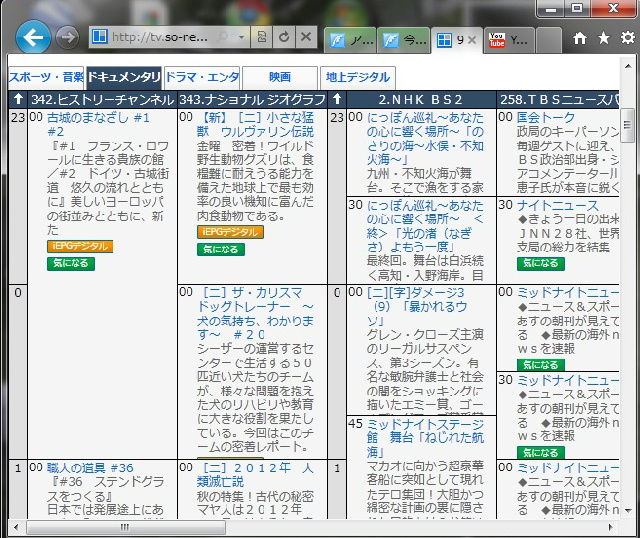Open the 古城のまなざし #1 #2 program link
The height and width of the screenshot is (538, 640).
[x=98, y=124]
